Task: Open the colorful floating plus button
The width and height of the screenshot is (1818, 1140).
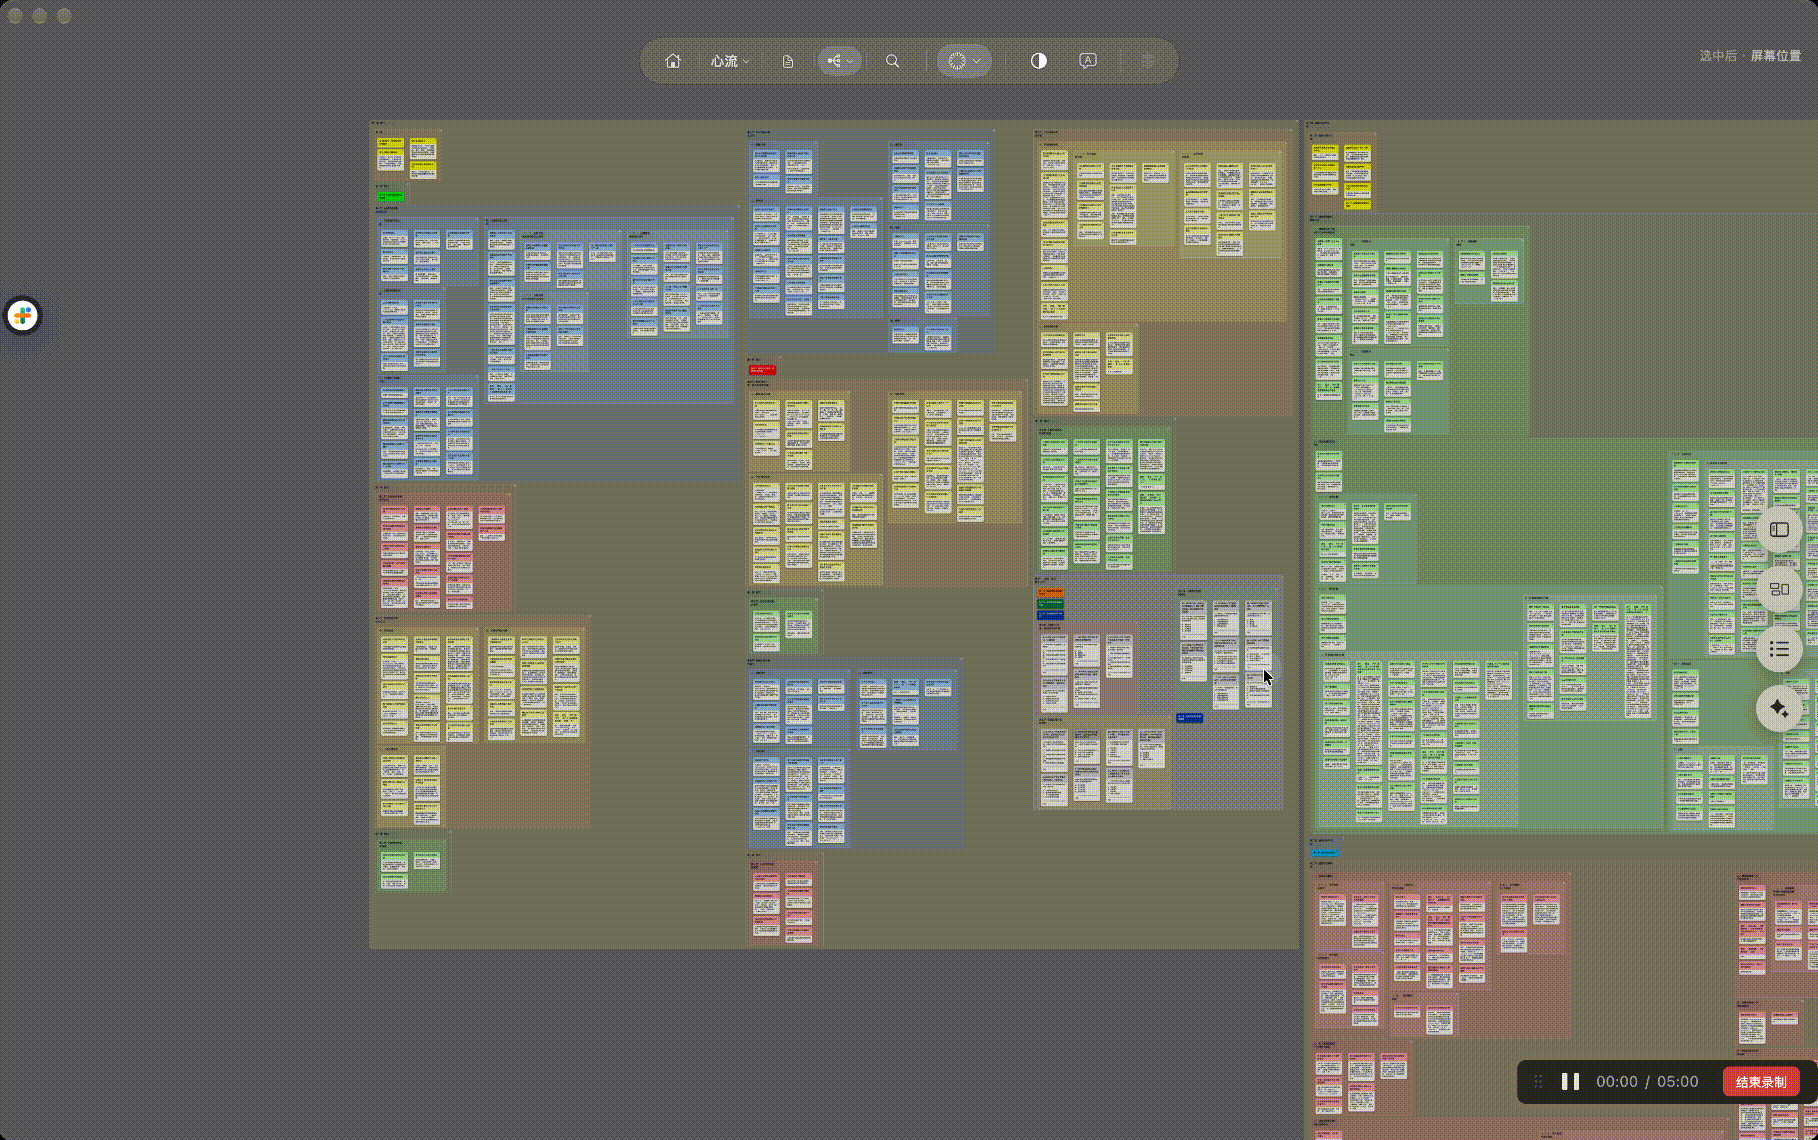Action: [23, 316]
